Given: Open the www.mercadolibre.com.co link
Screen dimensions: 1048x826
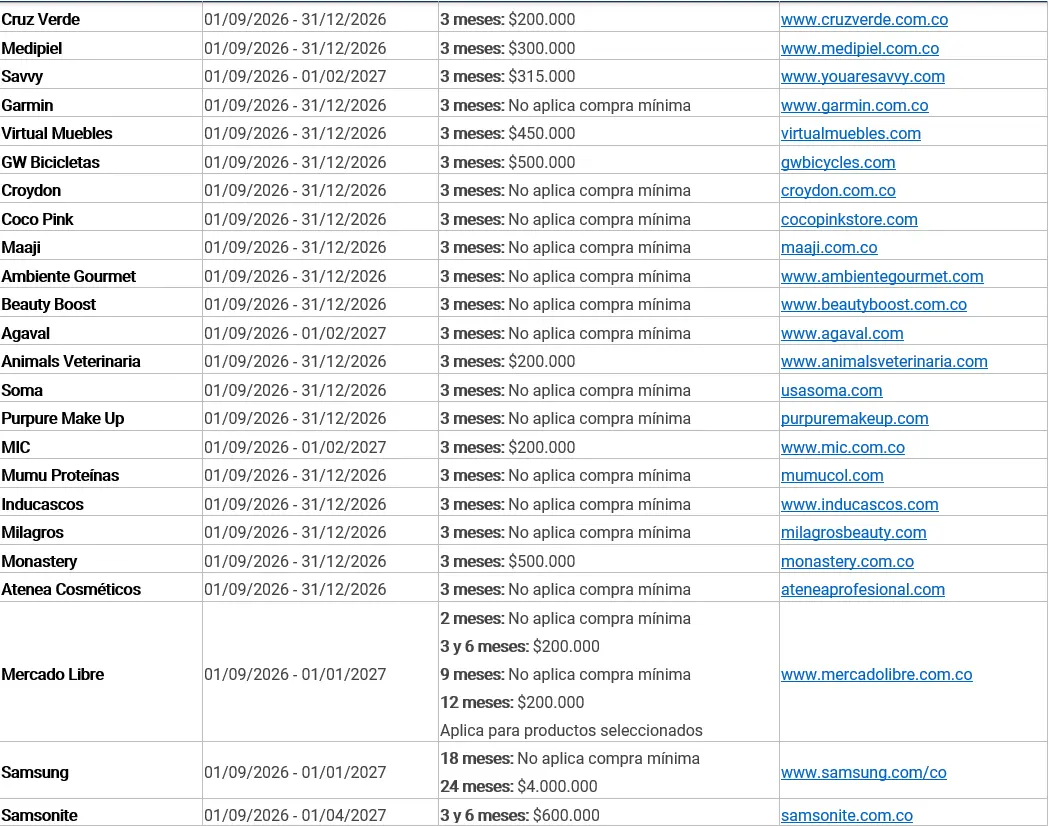Looking at the screenshot, I should tap(876, 674).
